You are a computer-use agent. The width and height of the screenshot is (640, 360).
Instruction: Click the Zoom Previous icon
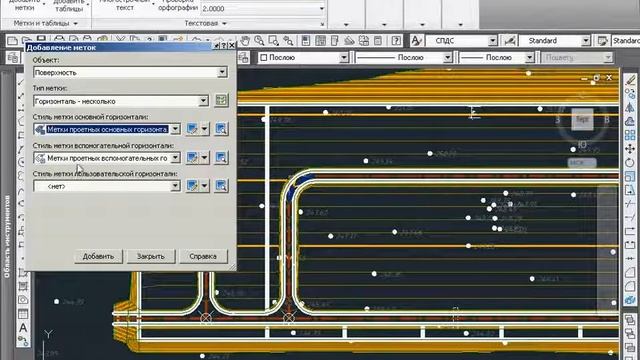tap(288, 40)
